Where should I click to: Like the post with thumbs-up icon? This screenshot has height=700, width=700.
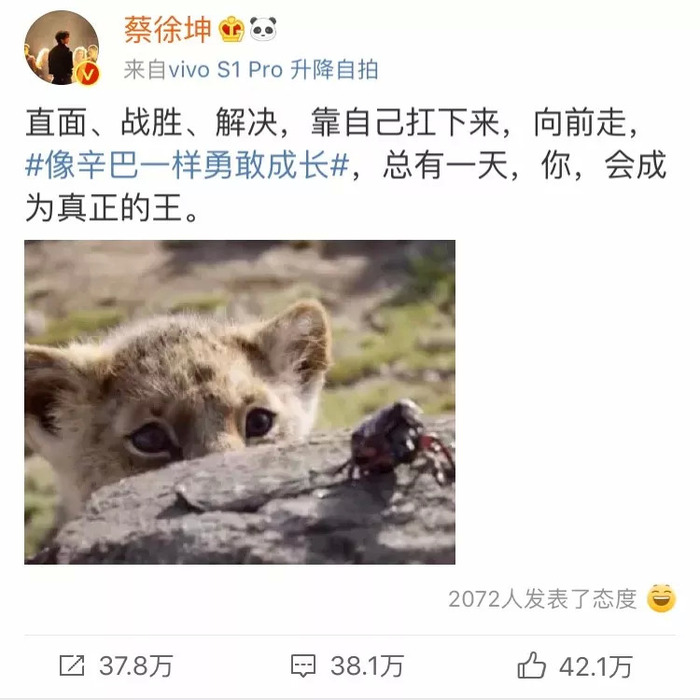(x=531, y=665)
